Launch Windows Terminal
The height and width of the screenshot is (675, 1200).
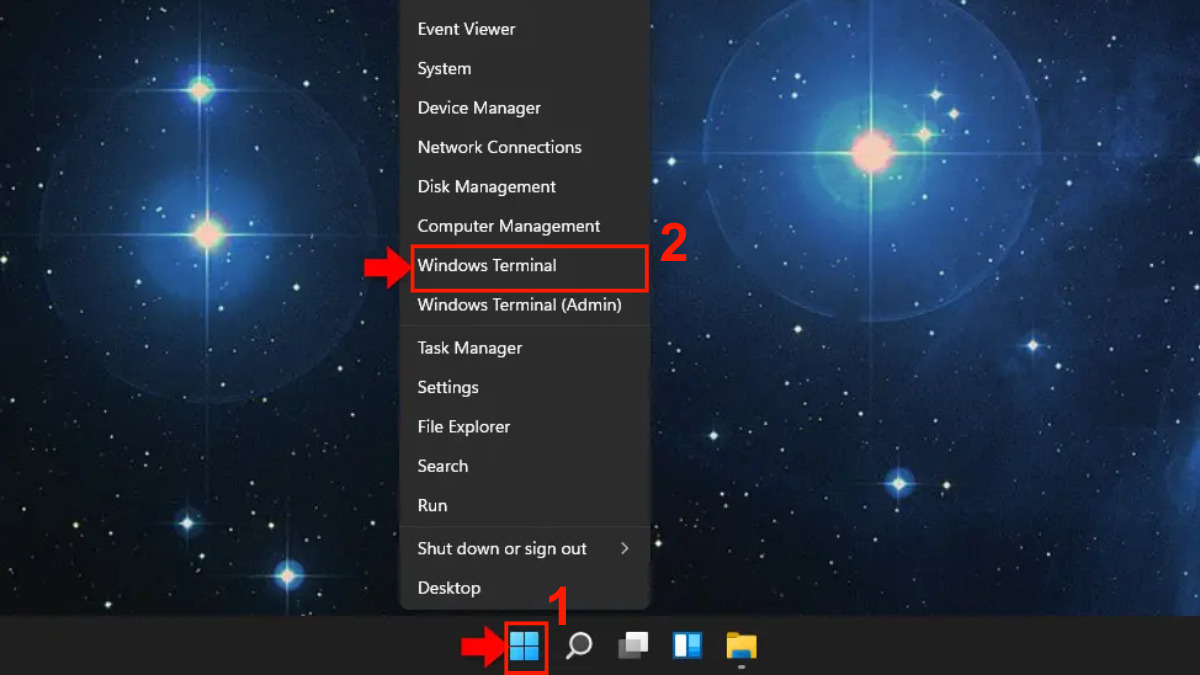click(x=525, y=266)
